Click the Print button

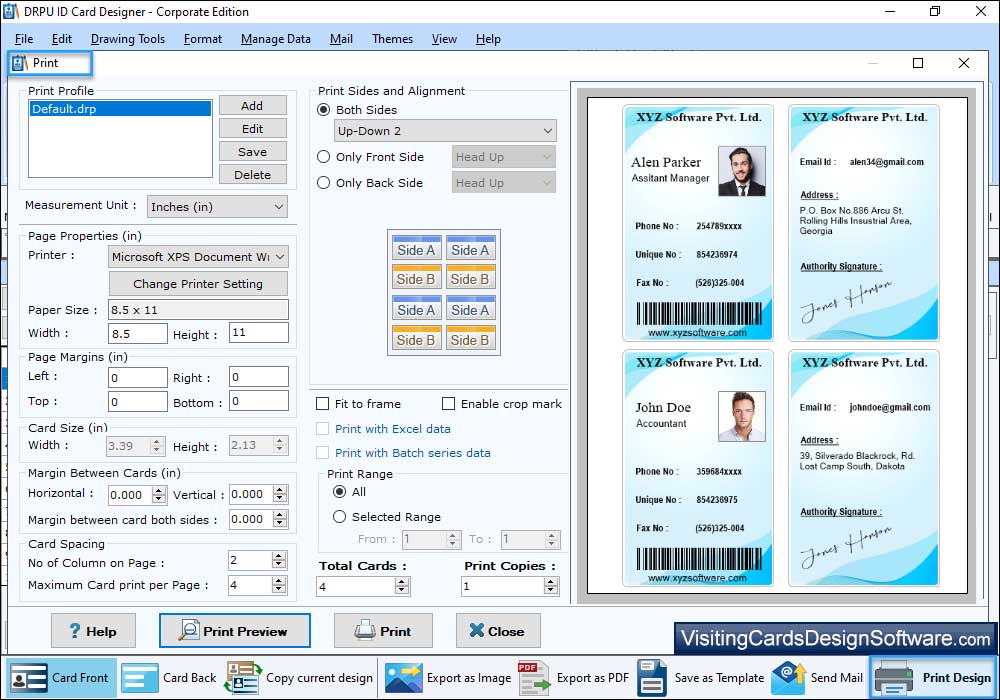click(383, 631)
